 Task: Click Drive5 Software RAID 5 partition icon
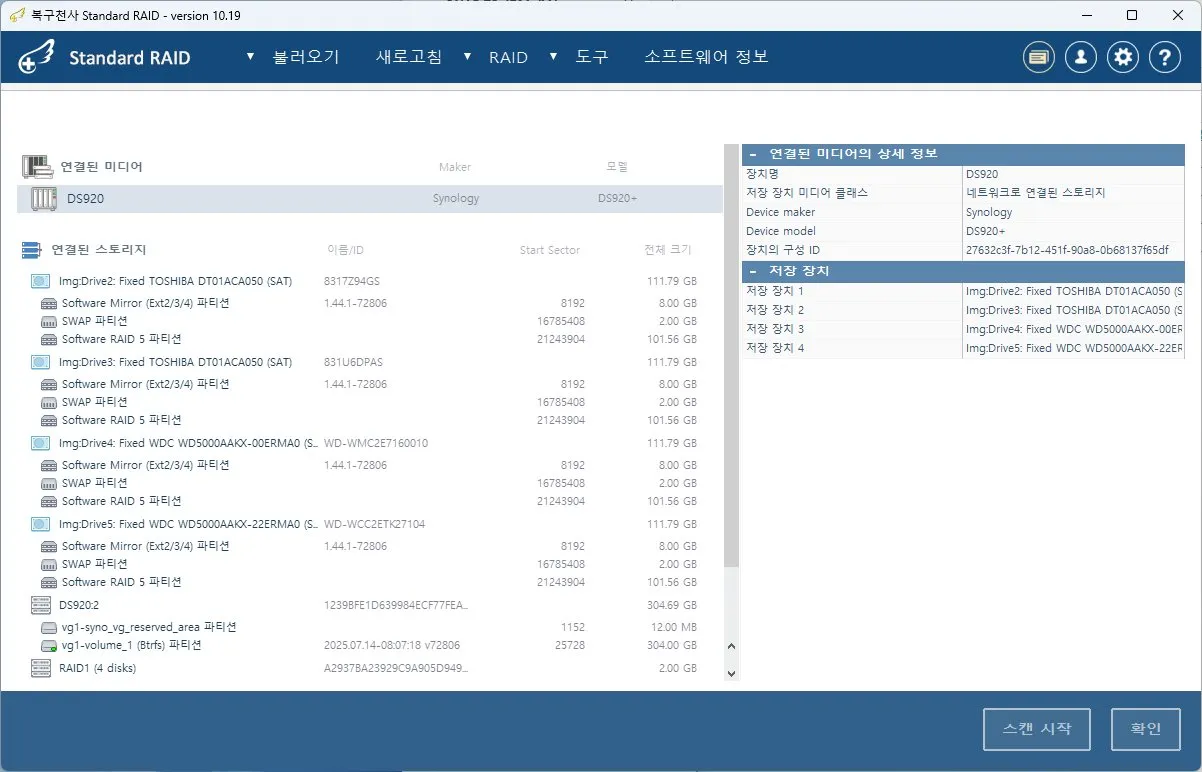point(49,582)
